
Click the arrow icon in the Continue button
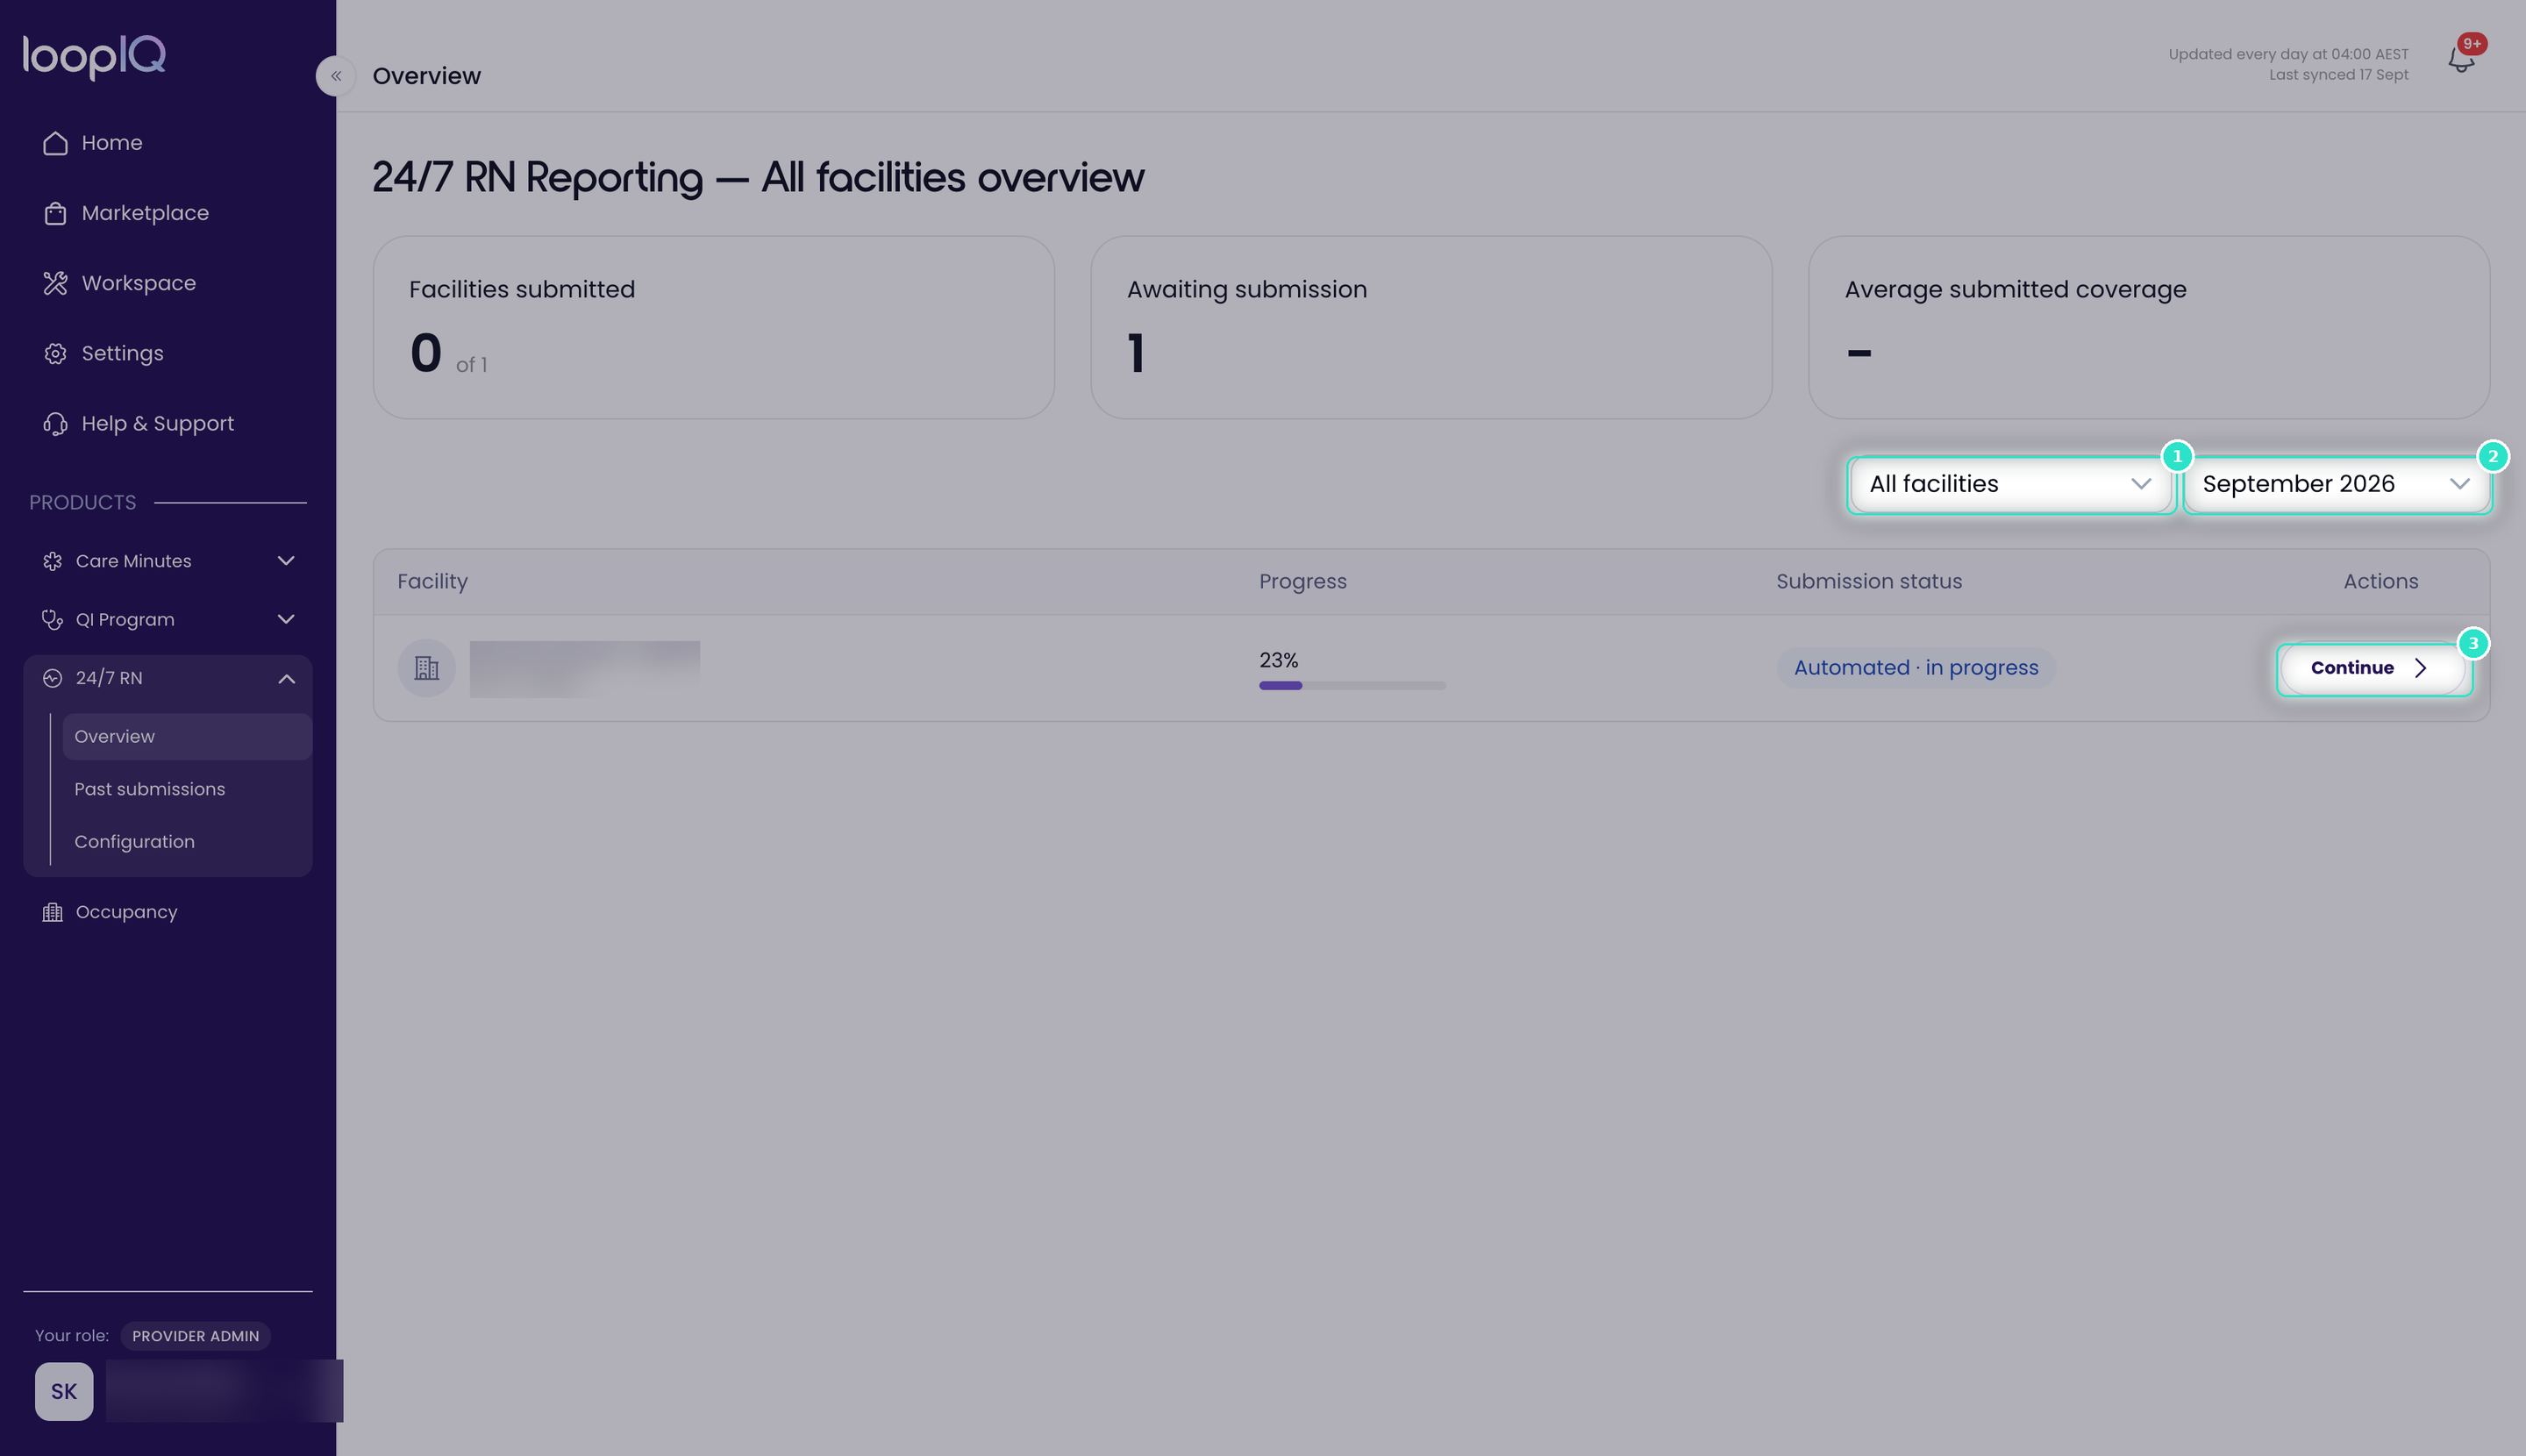2421,668
